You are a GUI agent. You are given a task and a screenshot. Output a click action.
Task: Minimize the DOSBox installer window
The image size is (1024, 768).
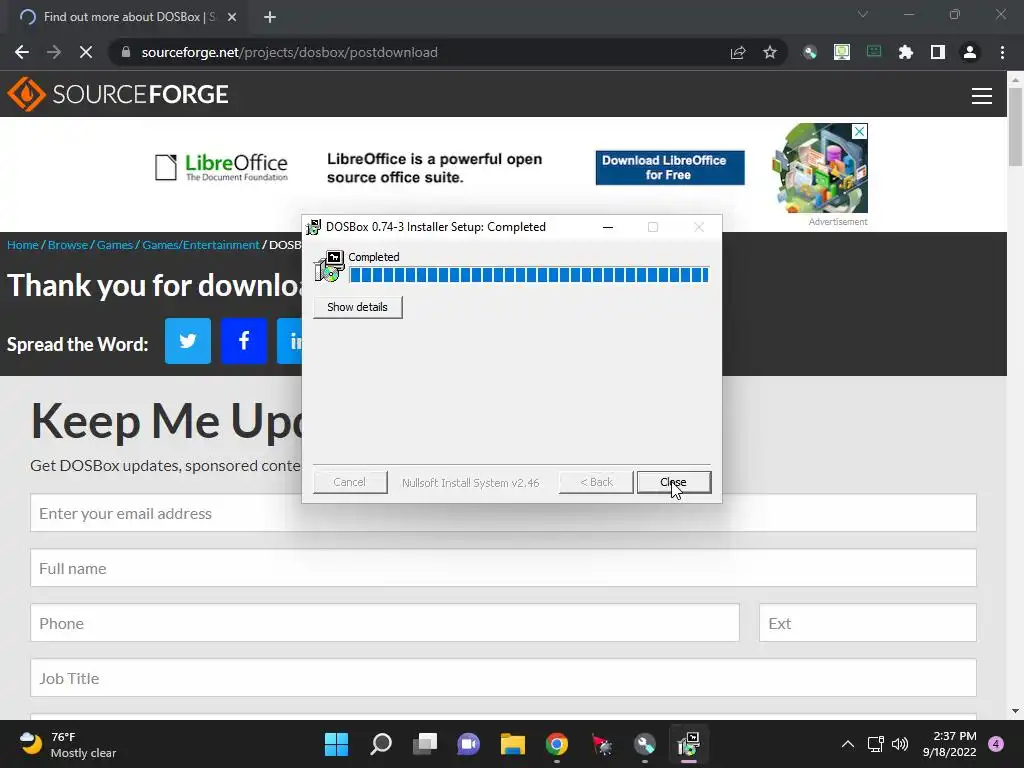pyautogui.click(x=608, y=227)
